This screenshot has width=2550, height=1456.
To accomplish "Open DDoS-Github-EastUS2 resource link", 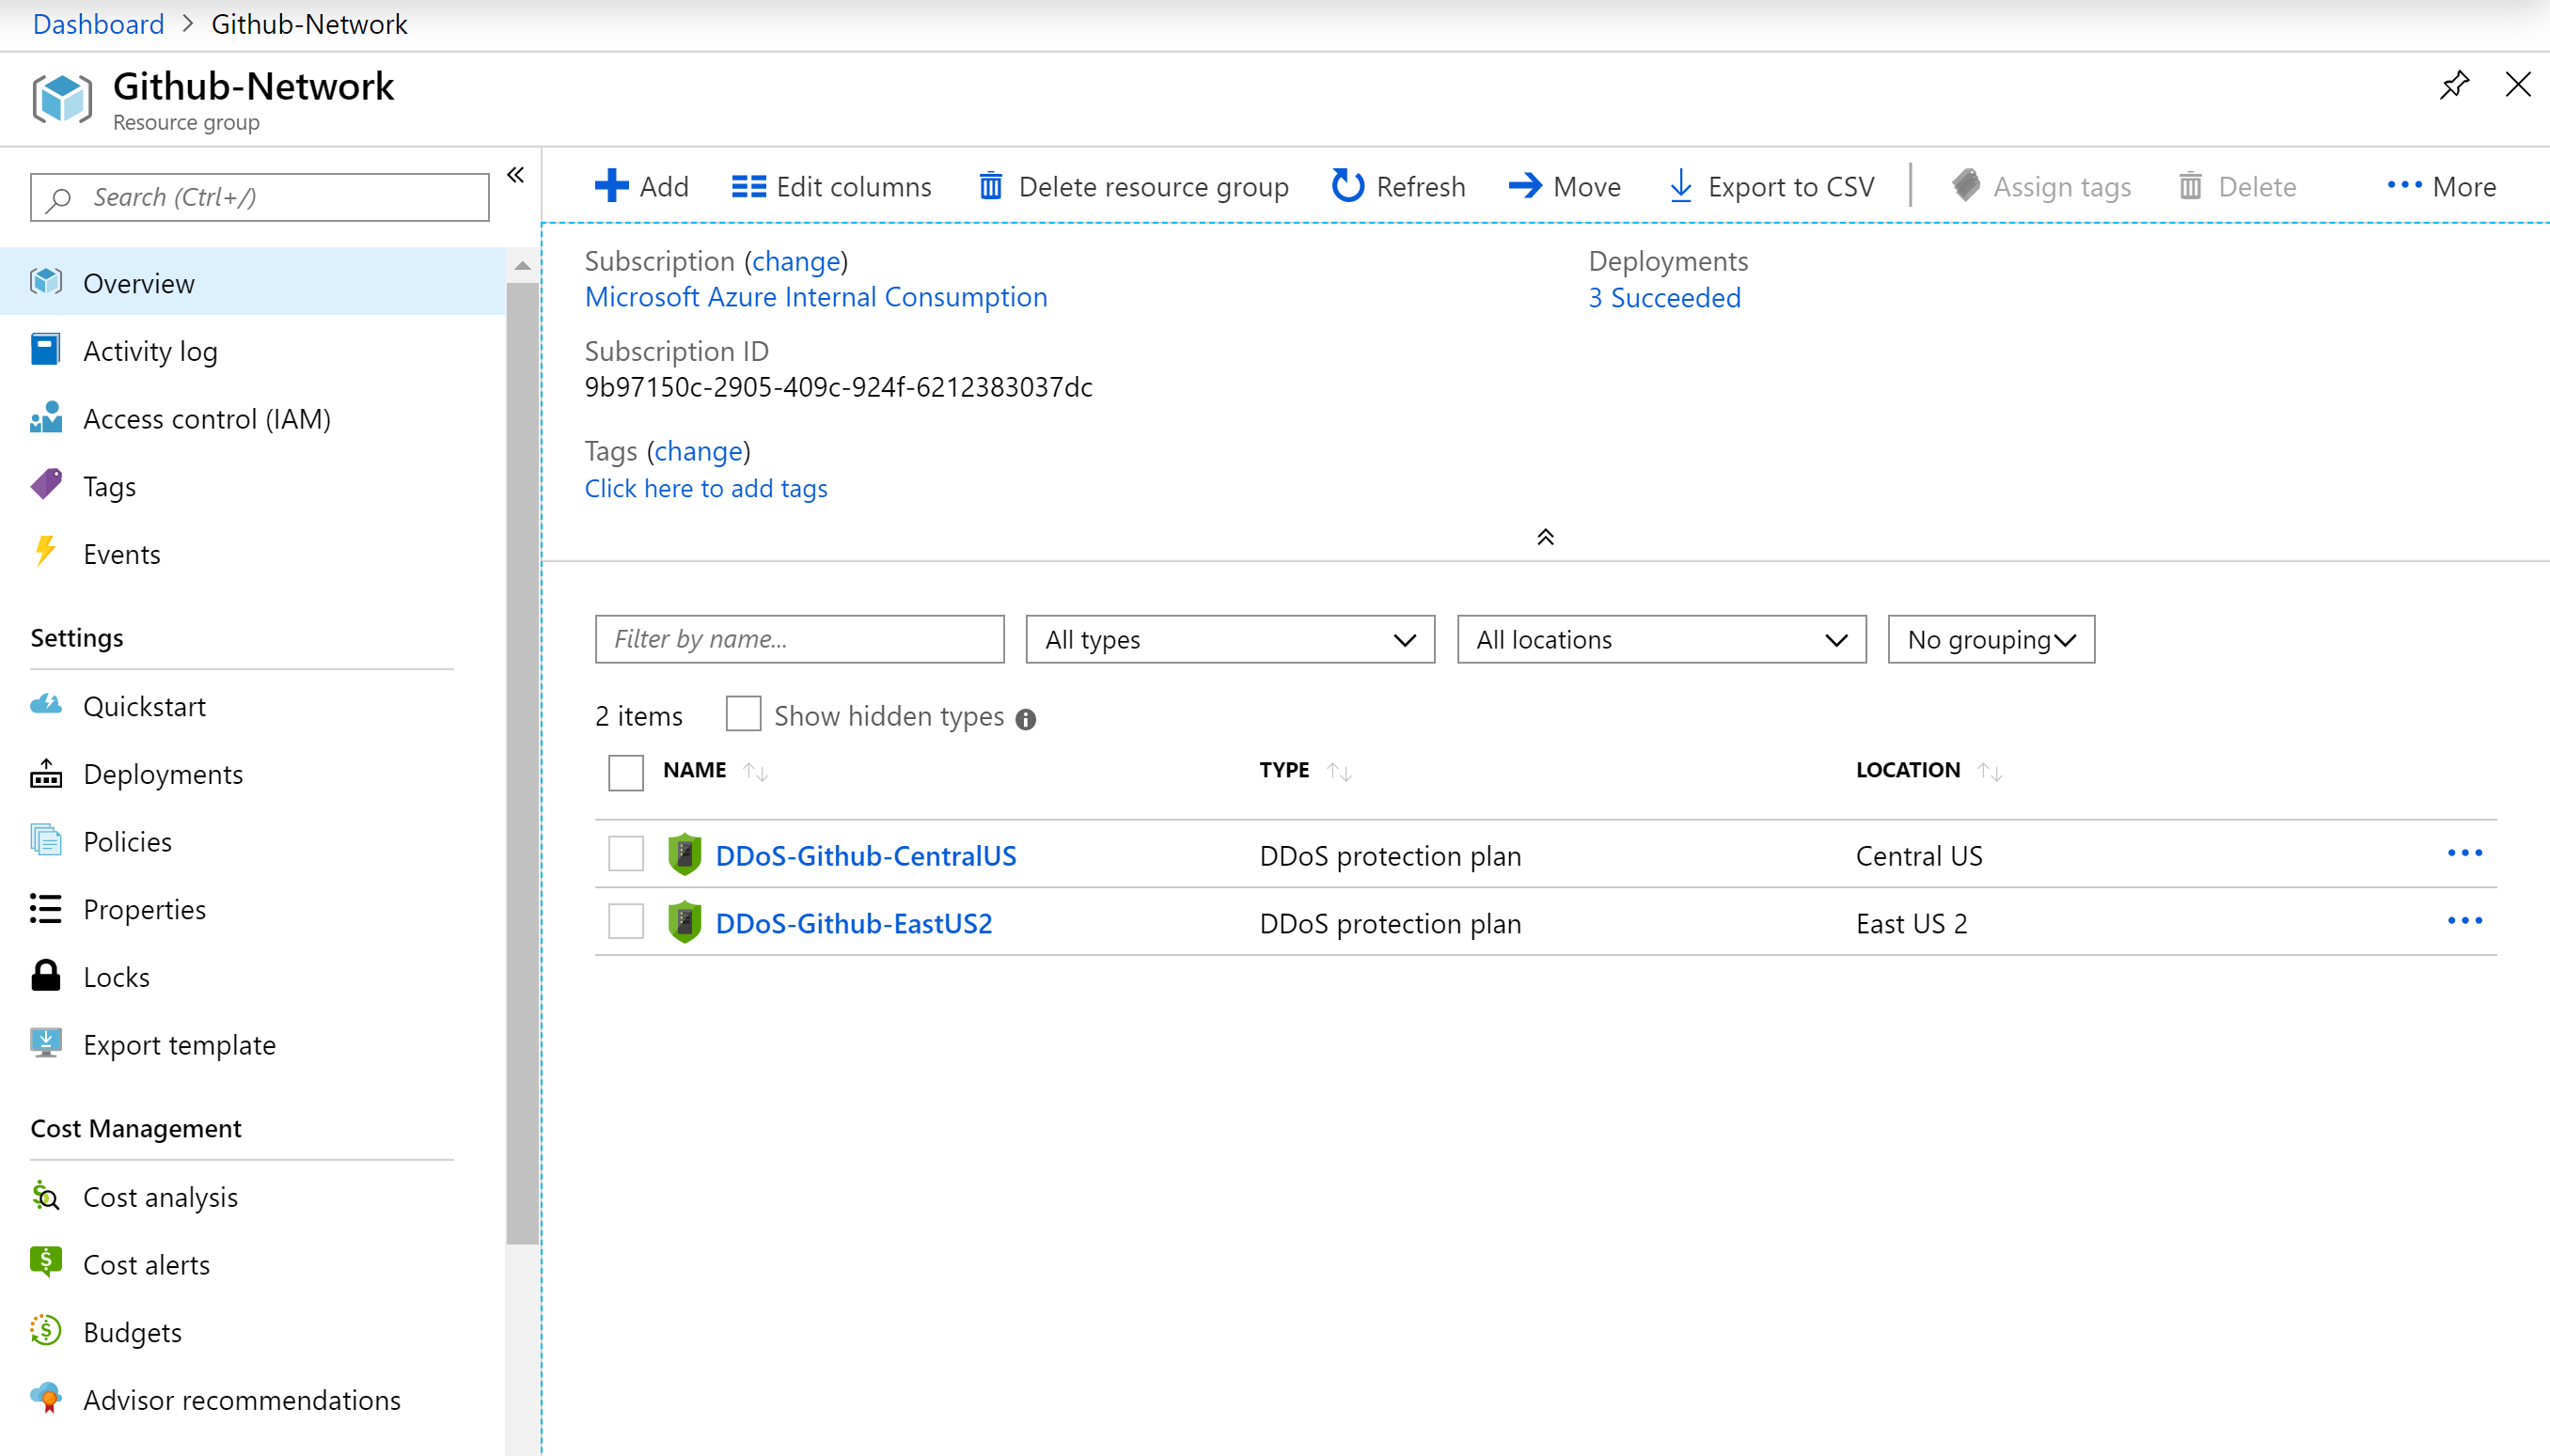I will click(x=854, y=923).
